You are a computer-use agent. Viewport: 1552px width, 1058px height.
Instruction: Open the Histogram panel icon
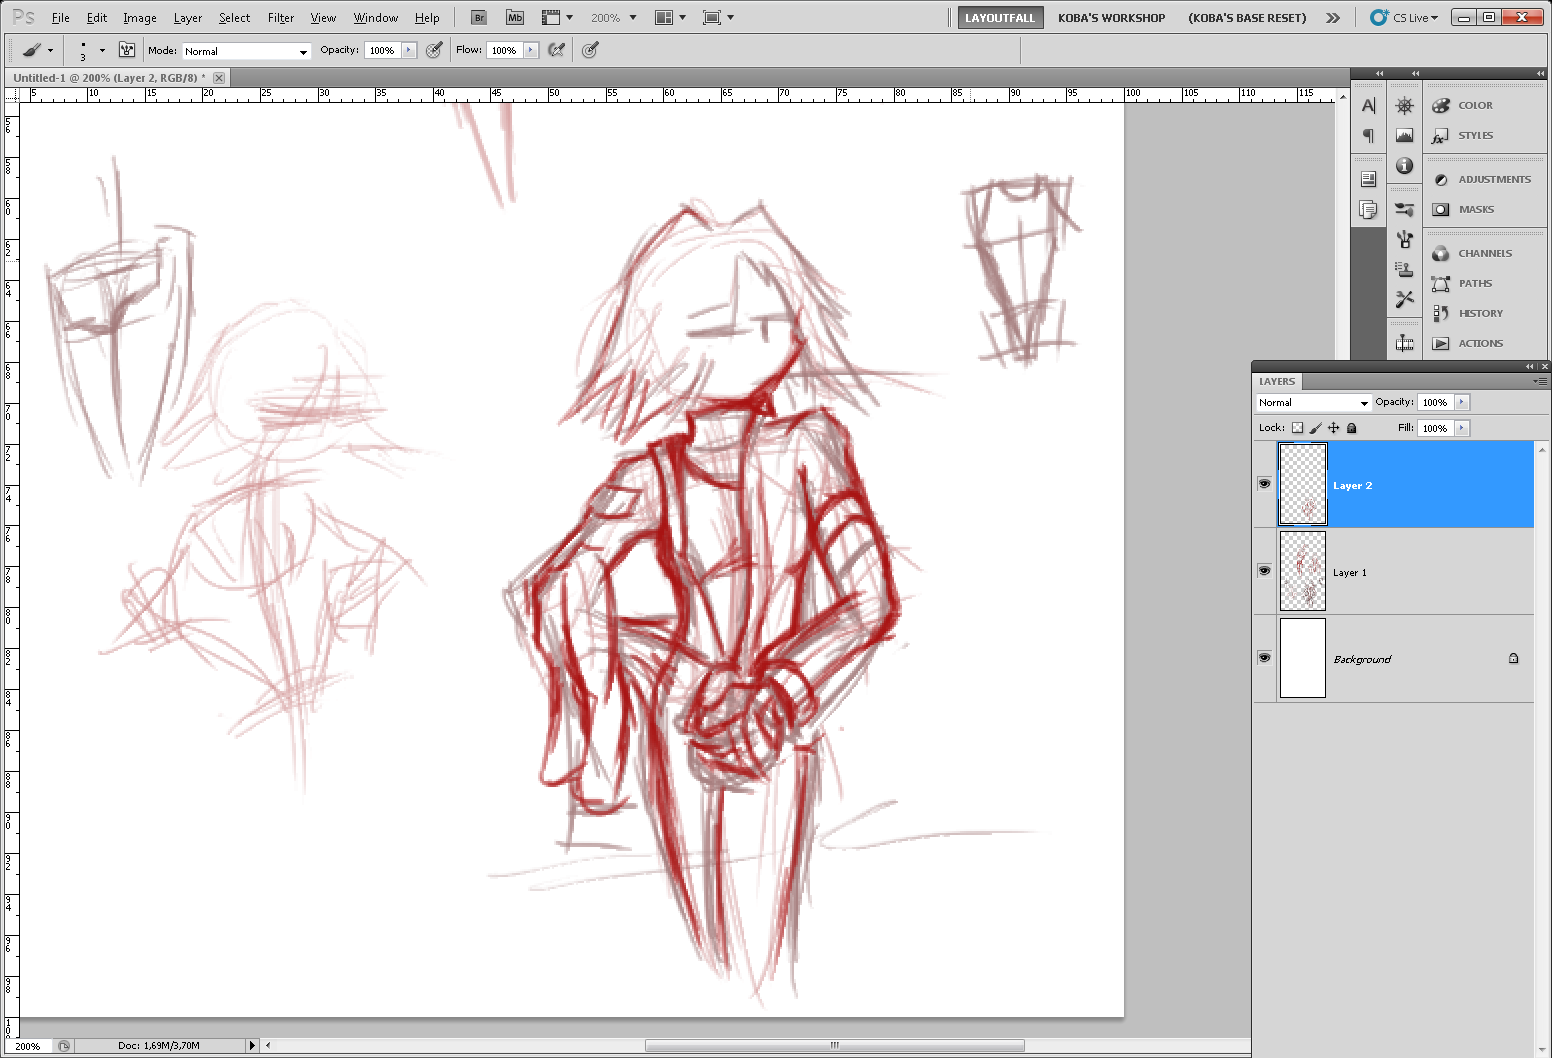[x=1405, y=136]
